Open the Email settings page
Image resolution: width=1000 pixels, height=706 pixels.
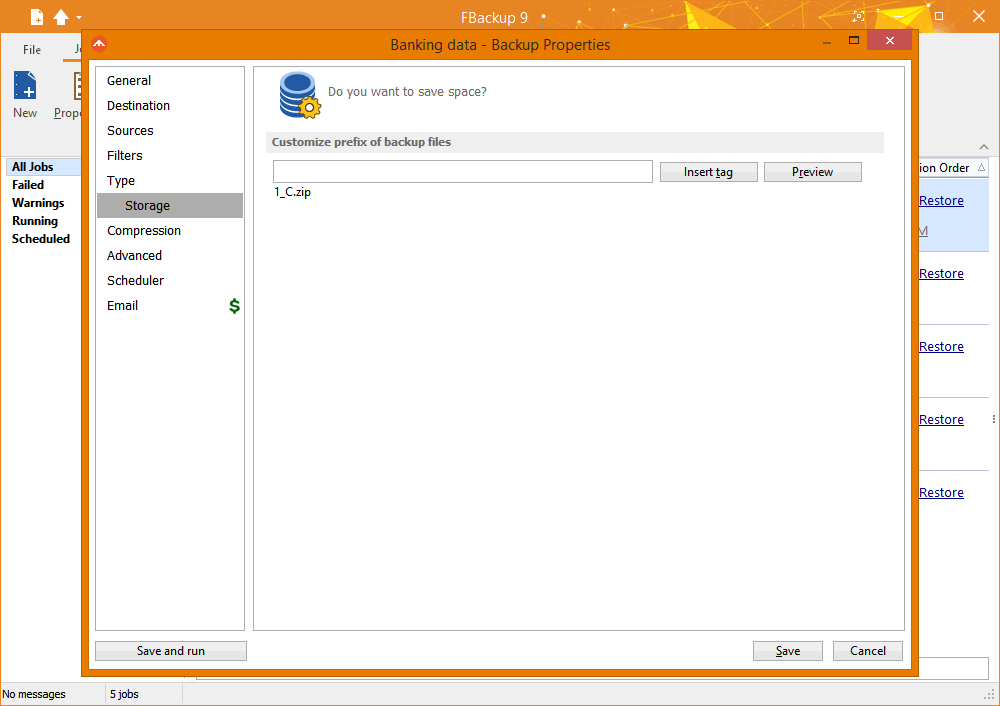pos(170,305)
